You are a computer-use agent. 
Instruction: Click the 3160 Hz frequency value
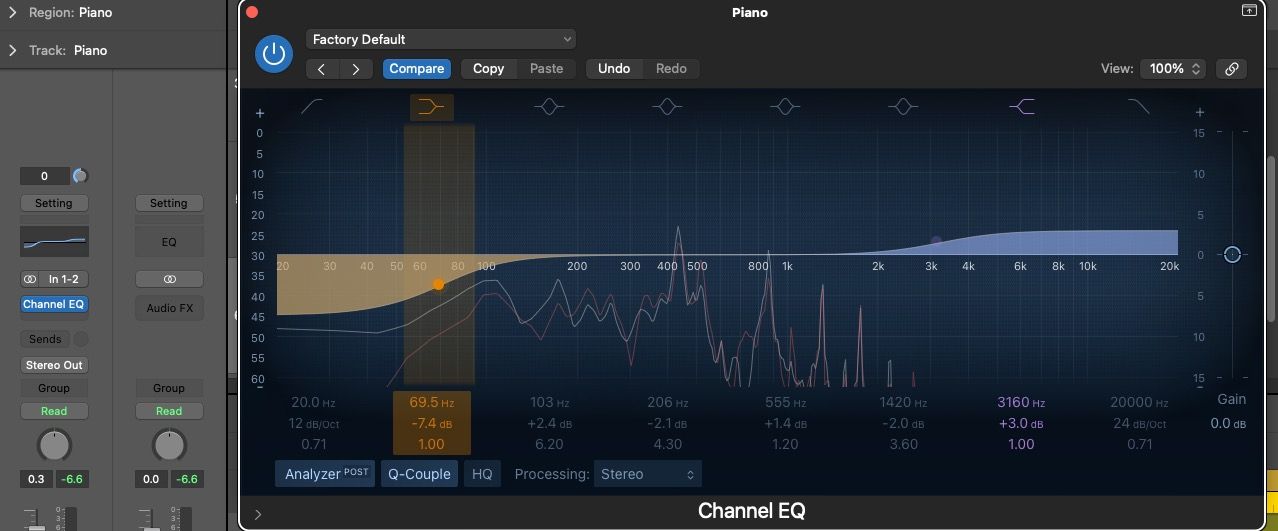(1021, 403)
